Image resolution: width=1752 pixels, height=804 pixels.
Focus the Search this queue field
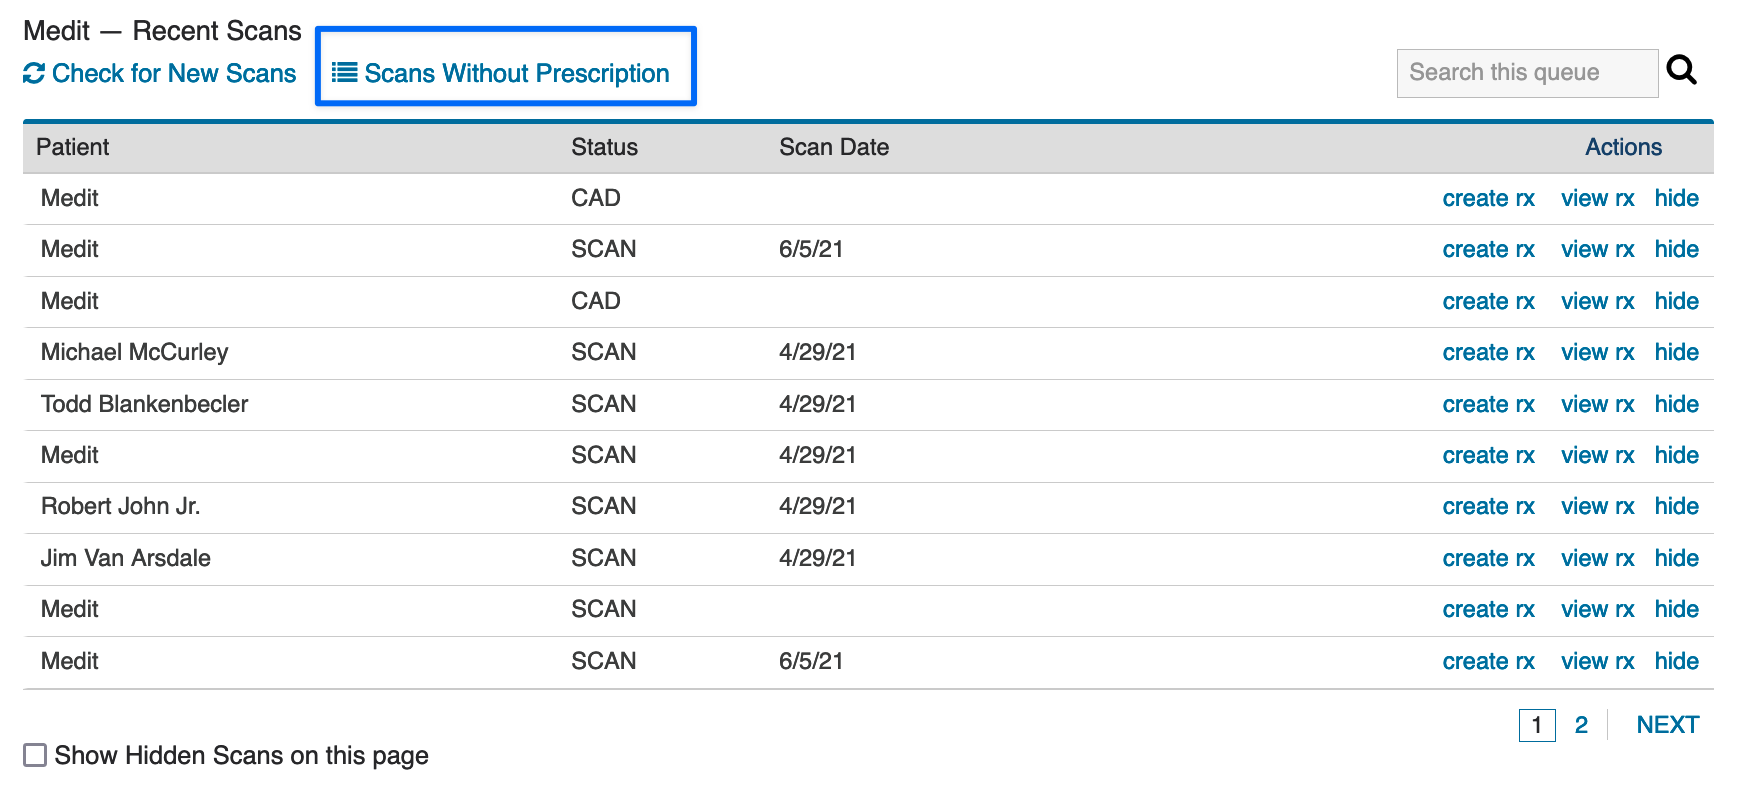pyautogui.click(x=1527, y=73)
